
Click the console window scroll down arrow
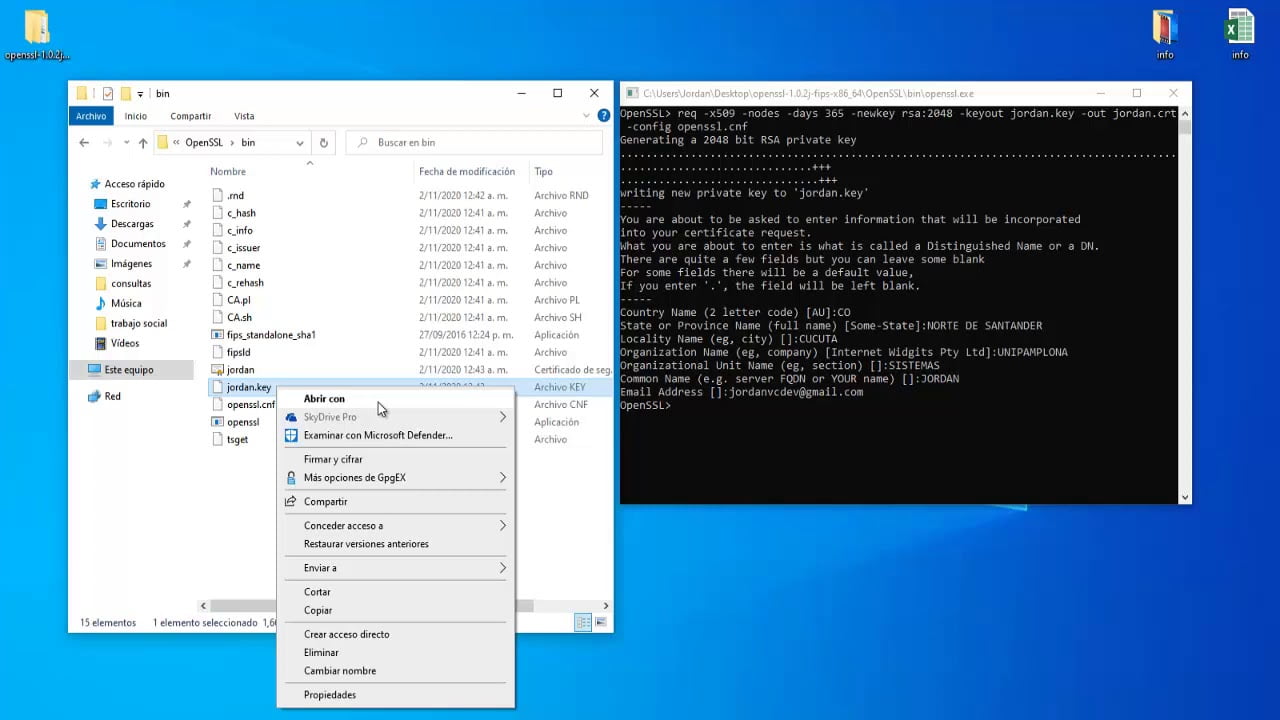pyautogui.click(x=1185, y=497)
